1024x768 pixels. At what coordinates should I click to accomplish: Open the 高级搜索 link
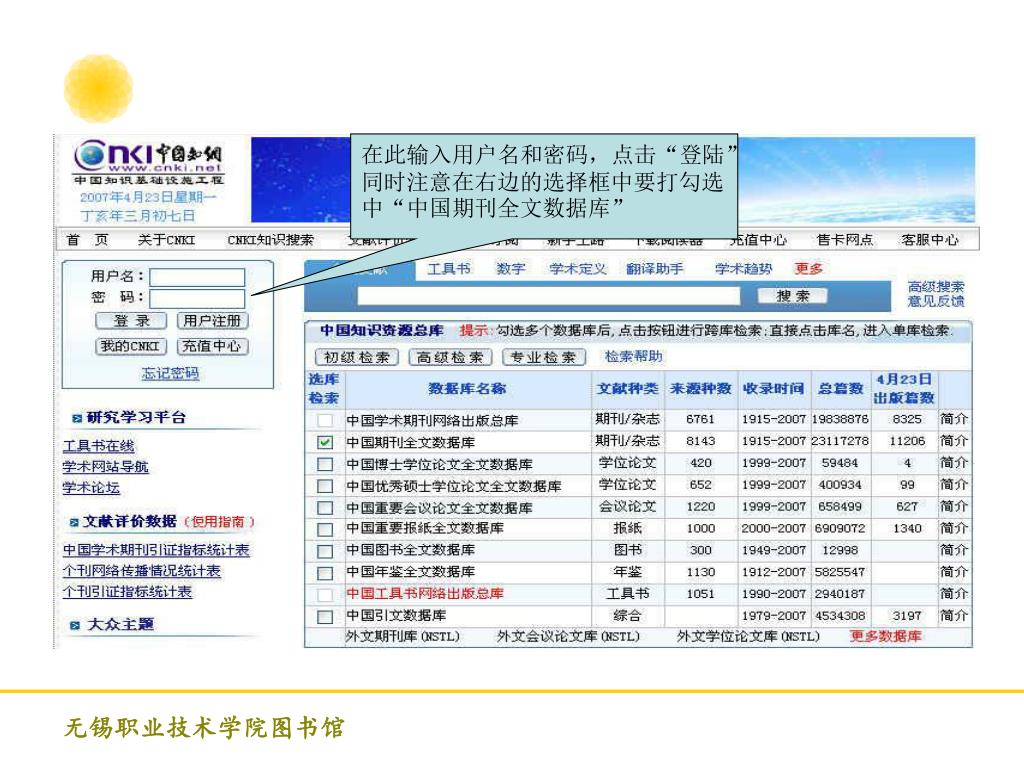tap(935, 287)
